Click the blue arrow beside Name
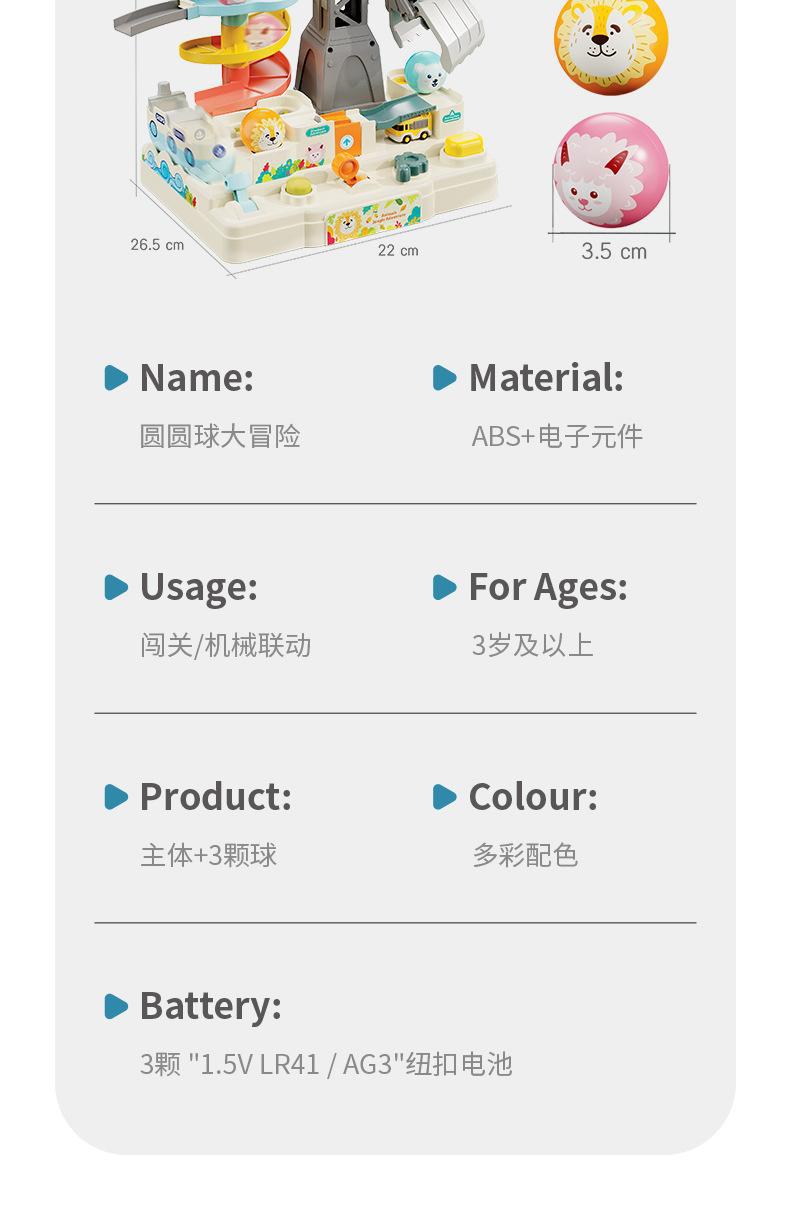The width and height of the screenshot is (790, 1222). click(x=117, y=378)
